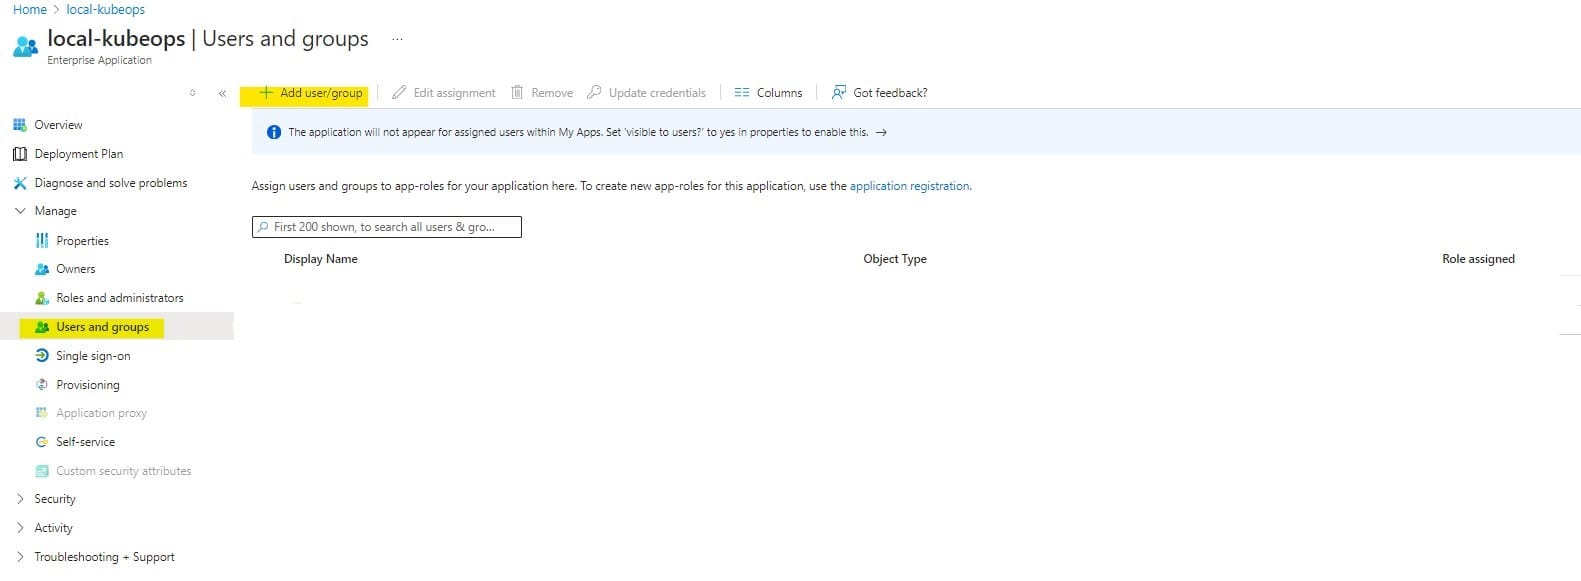Click the Self-service icon

point(42,442)
